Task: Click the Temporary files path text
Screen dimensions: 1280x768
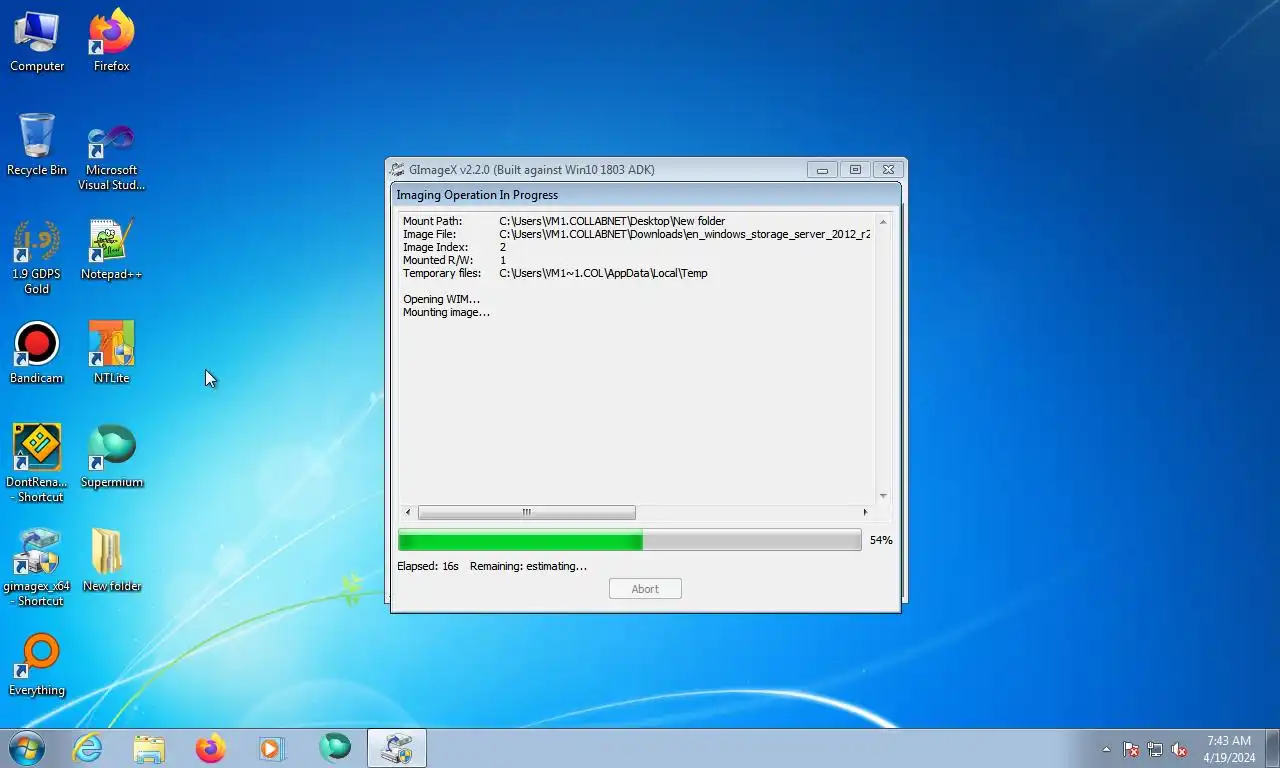Action: pyautogui.click(x=603, y=273)
